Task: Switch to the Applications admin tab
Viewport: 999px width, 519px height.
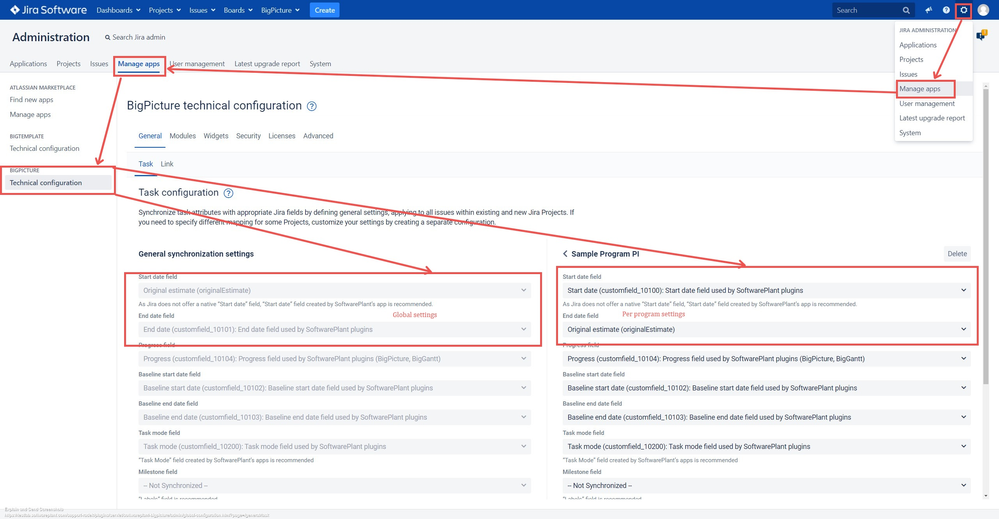Action: (28, 64)
